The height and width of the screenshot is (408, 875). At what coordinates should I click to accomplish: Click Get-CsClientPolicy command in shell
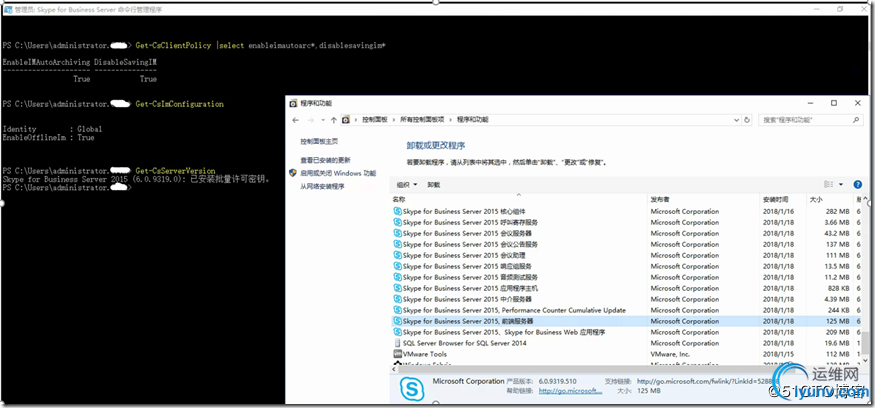(173, 45)
